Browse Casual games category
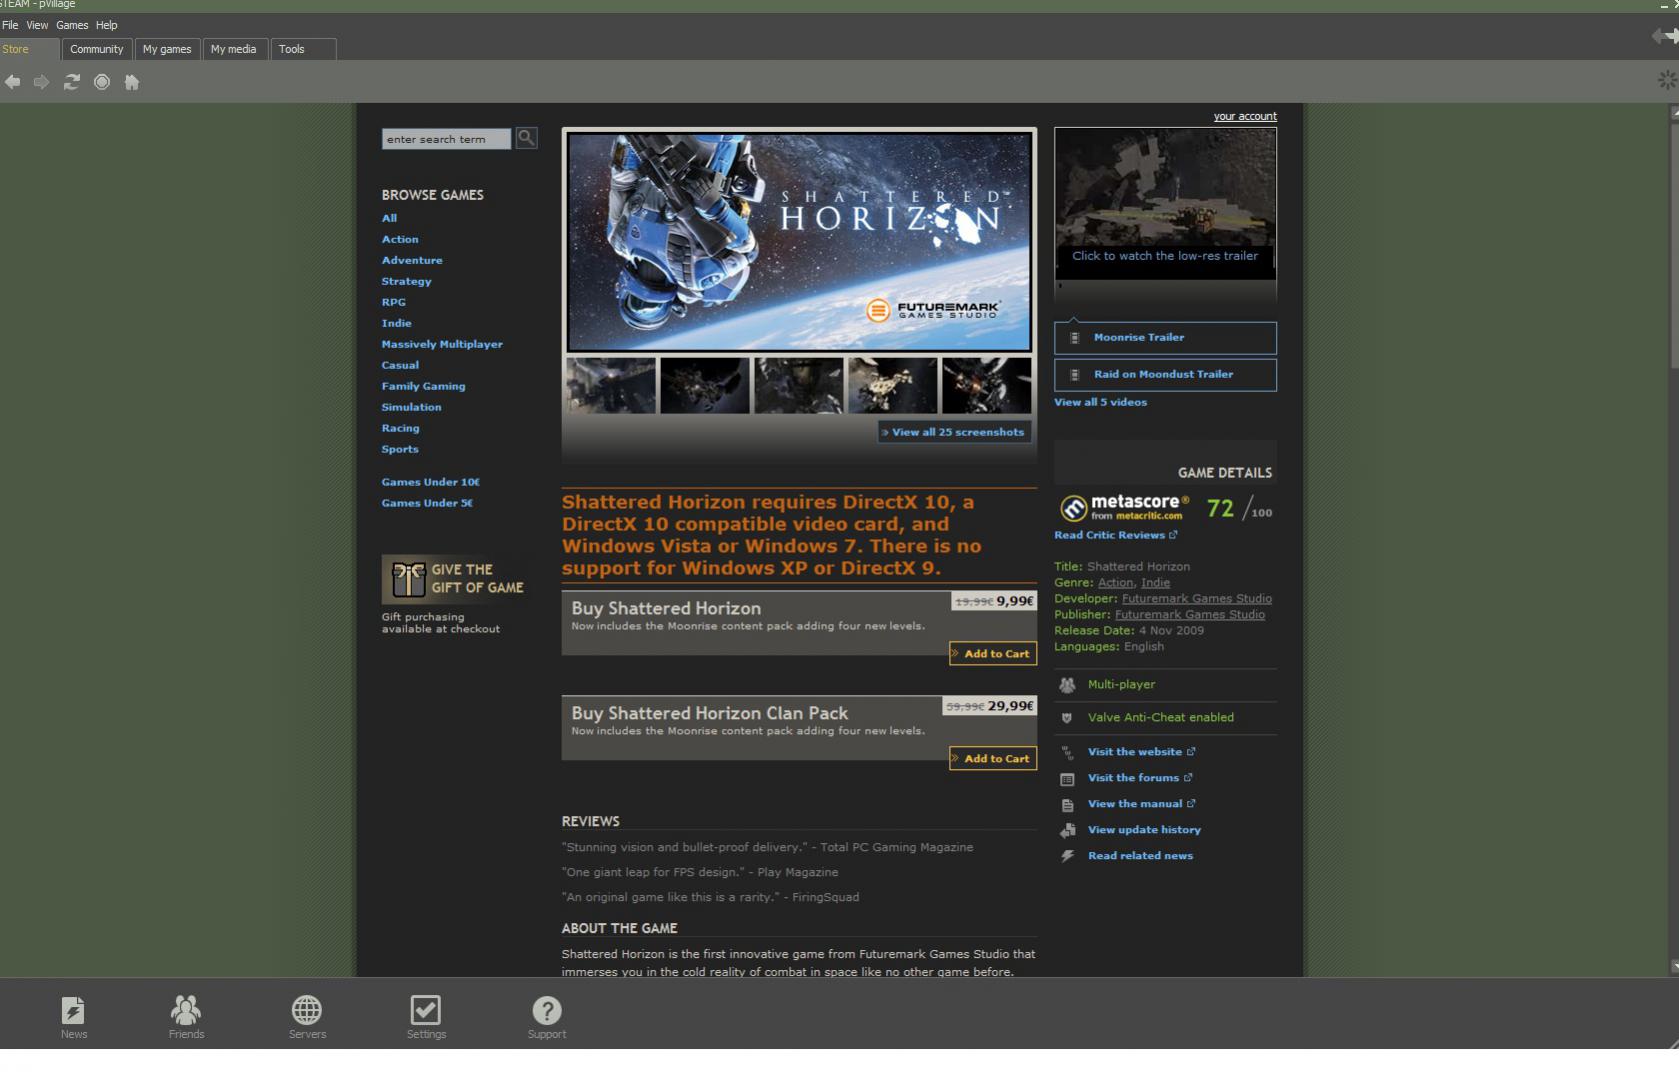This screenshot has width=1679, height=1080. (x=400, y=365)
